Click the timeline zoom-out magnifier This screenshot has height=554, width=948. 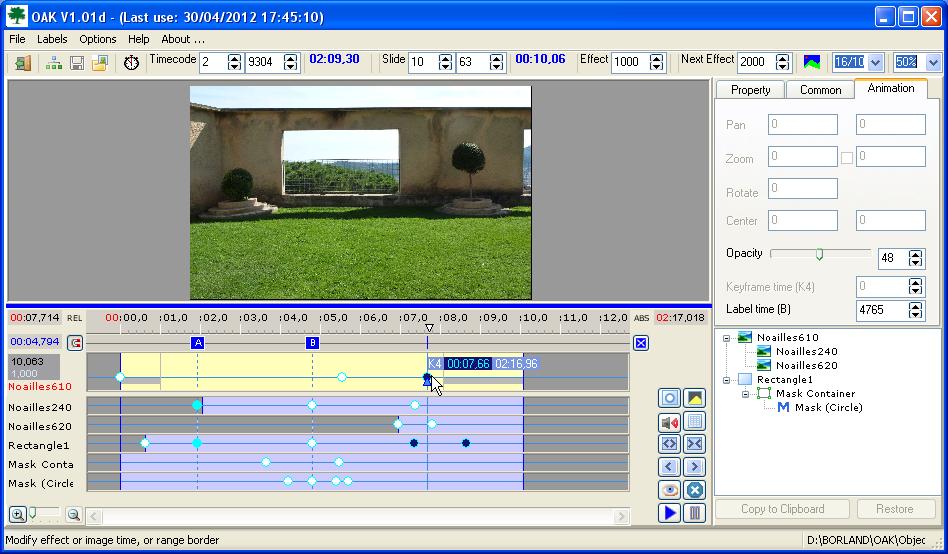(x=73, y=515)
